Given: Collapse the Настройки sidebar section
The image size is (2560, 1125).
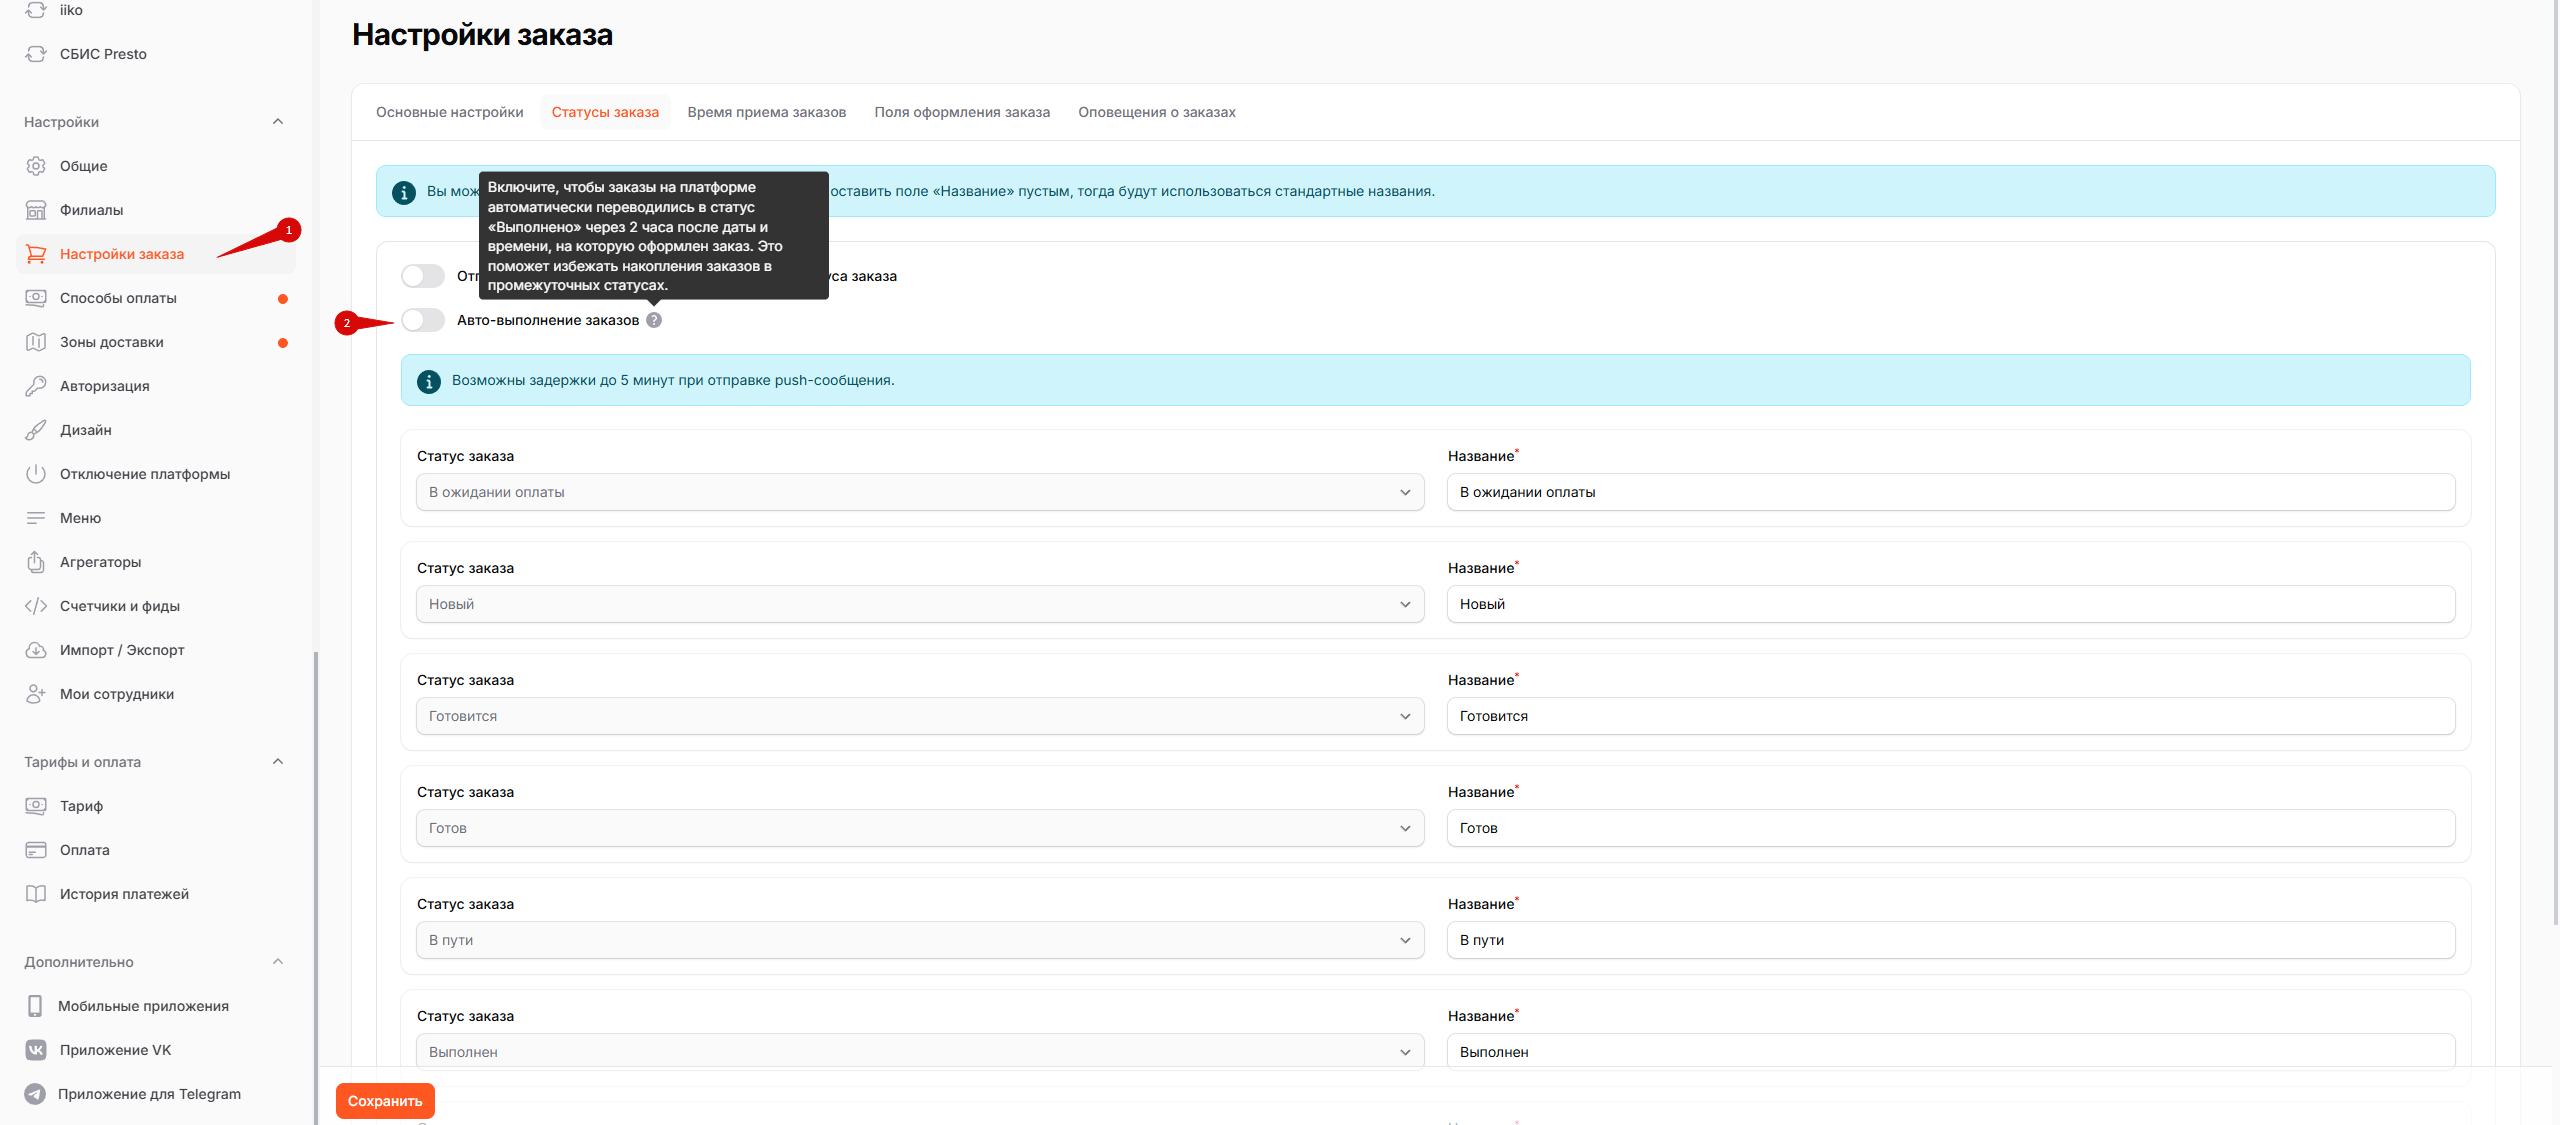Looking at the screenshot, I should 278,122.
